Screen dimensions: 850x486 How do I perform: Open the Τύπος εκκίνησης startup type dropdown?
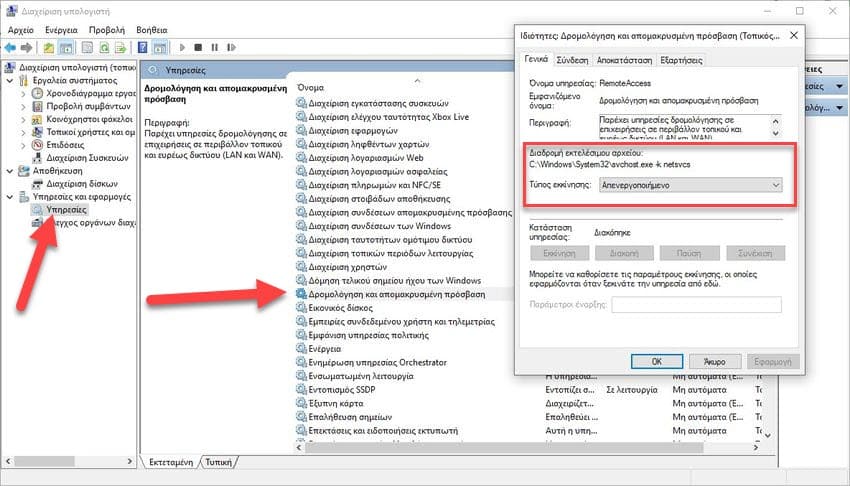click(x=690, y=185)
